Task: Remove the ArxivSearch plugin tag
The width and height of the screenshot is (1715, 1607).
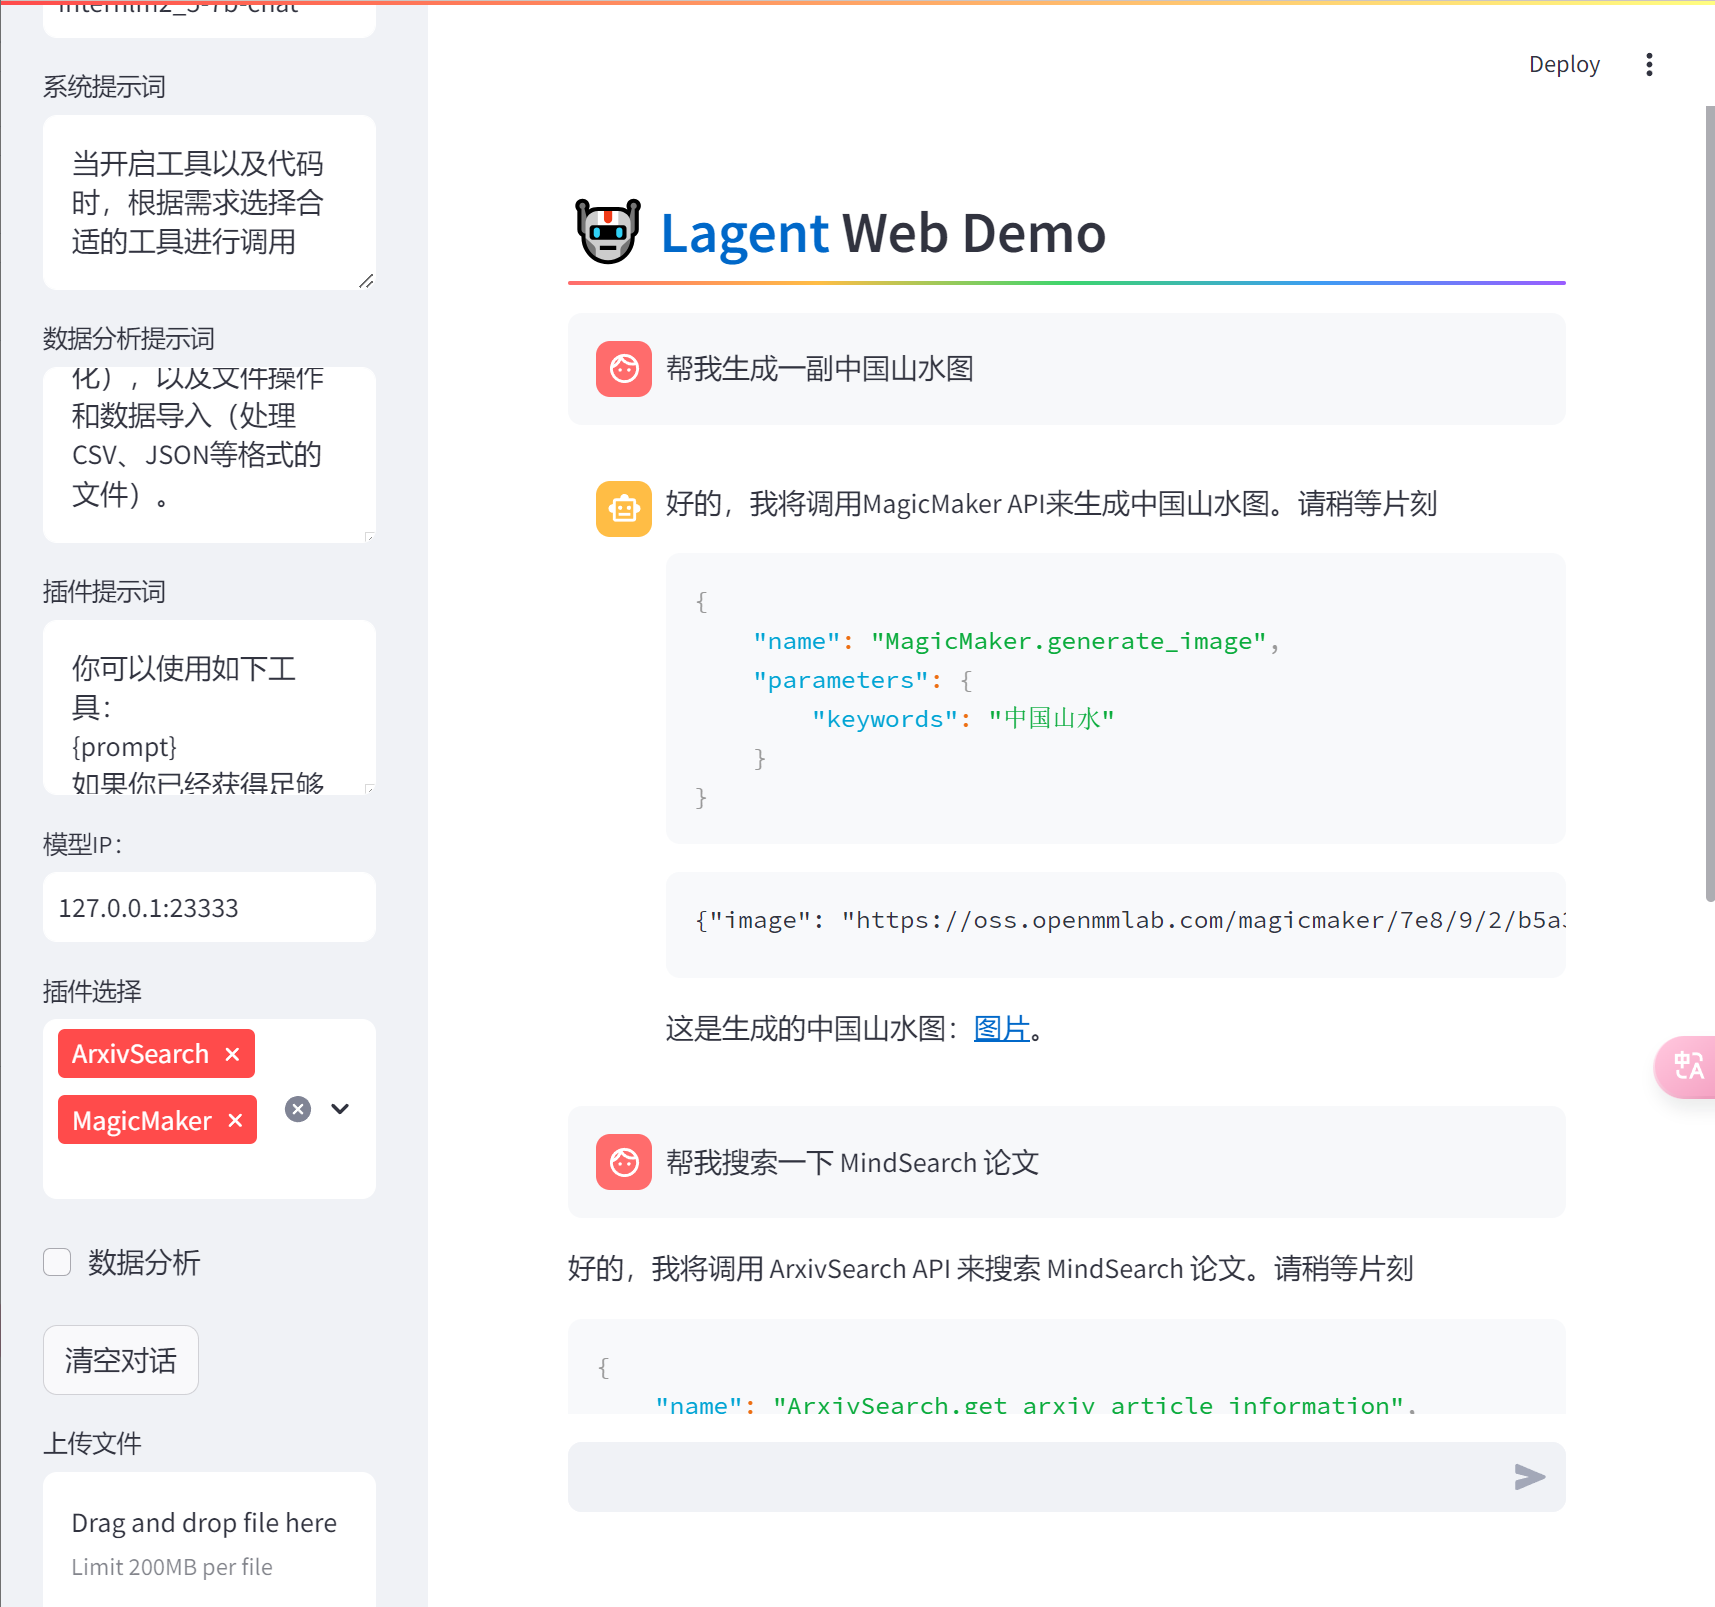Action: click(x=232, y=1054)
